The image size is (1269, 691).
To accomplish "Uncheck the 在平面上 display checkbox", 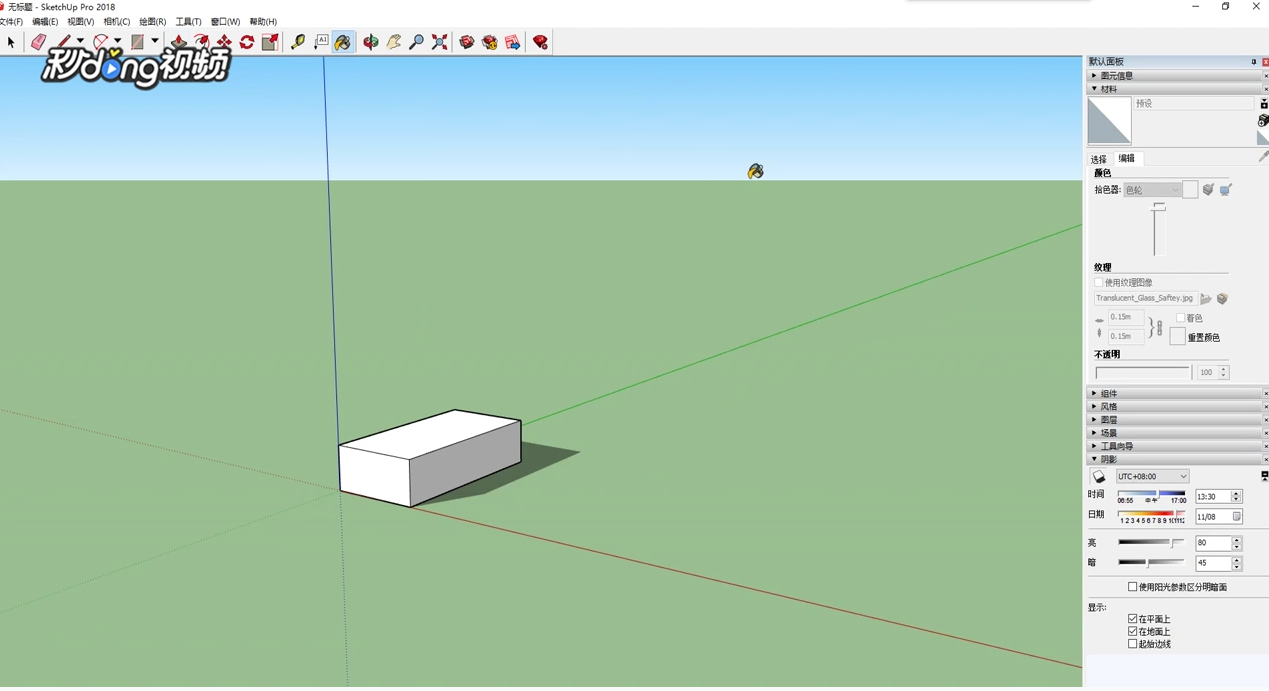I will 1132,619.
